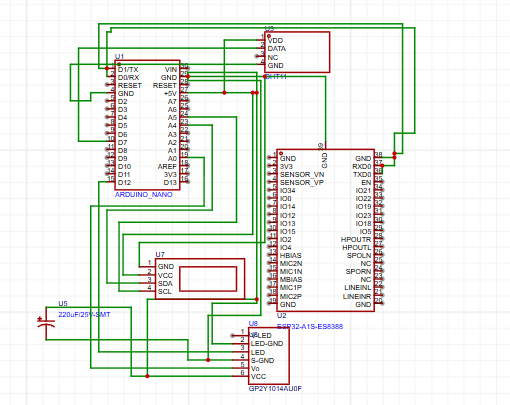Select the SPORN pin label
Viewport: 510px width, 405px height.
point(358,272)
